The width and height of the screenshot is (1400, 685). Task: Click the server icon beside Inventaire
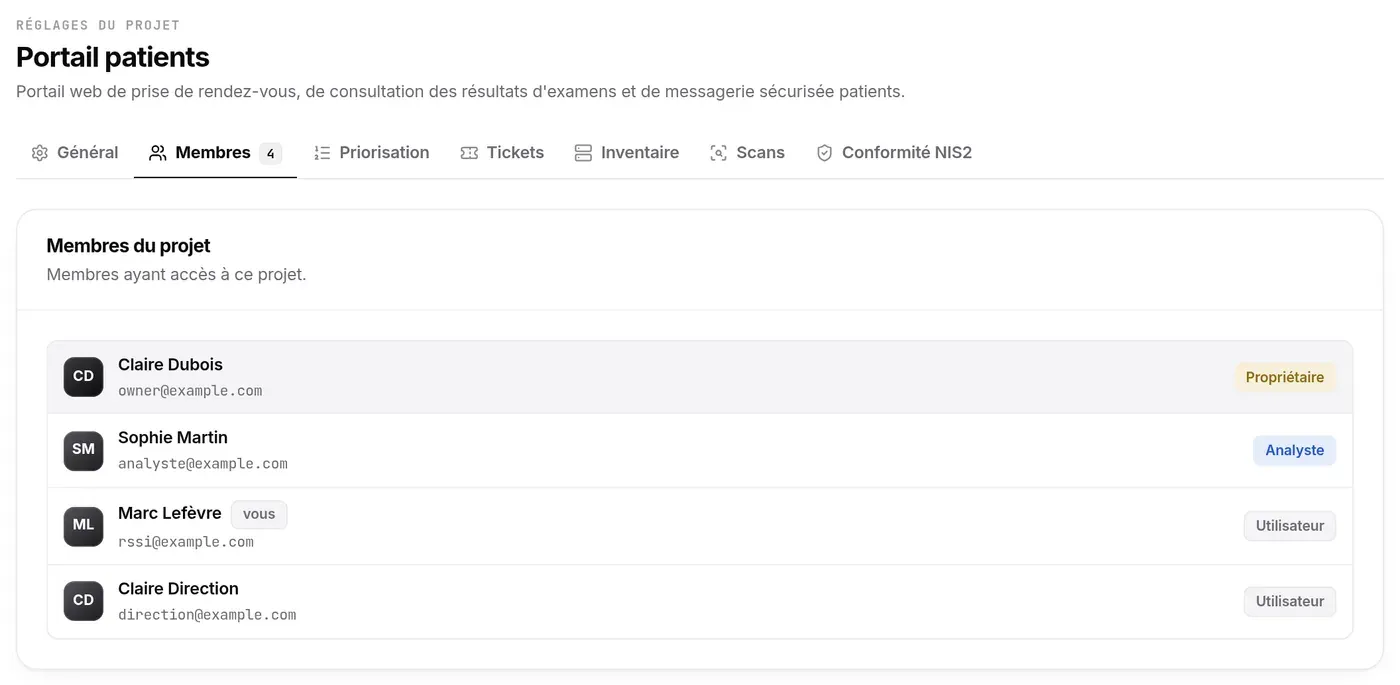[583, 153]
